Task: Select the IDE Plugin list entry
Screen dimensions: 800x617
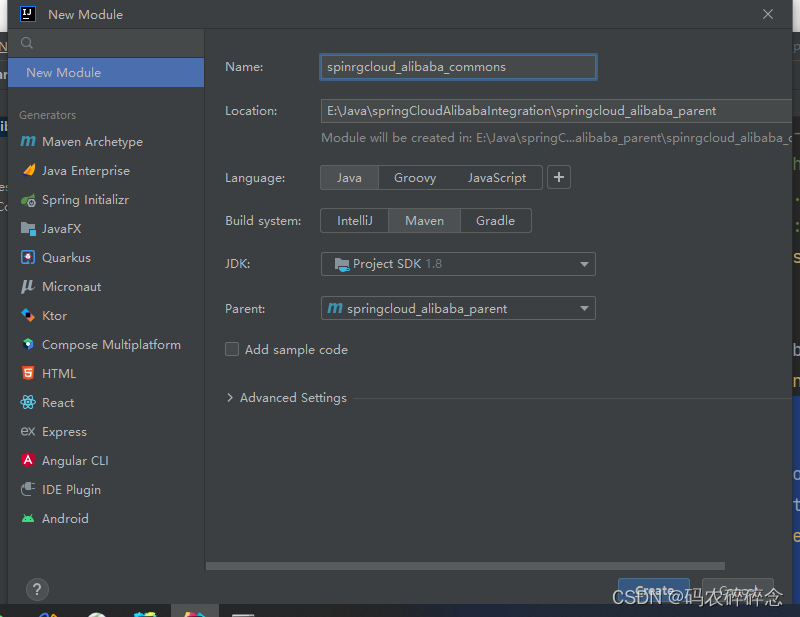Action: (106, 489)
